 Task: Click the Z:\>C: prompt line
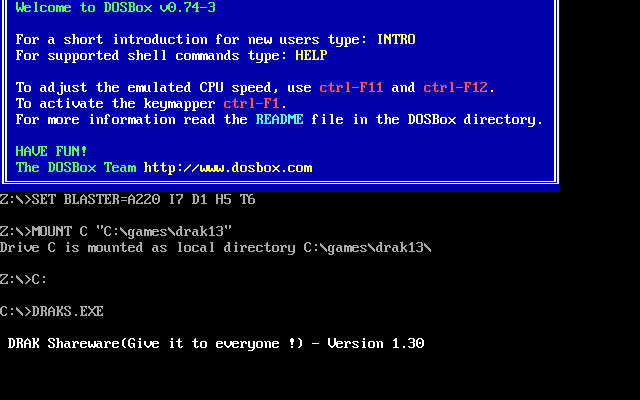pyautogui.click(x=24, y=280)
